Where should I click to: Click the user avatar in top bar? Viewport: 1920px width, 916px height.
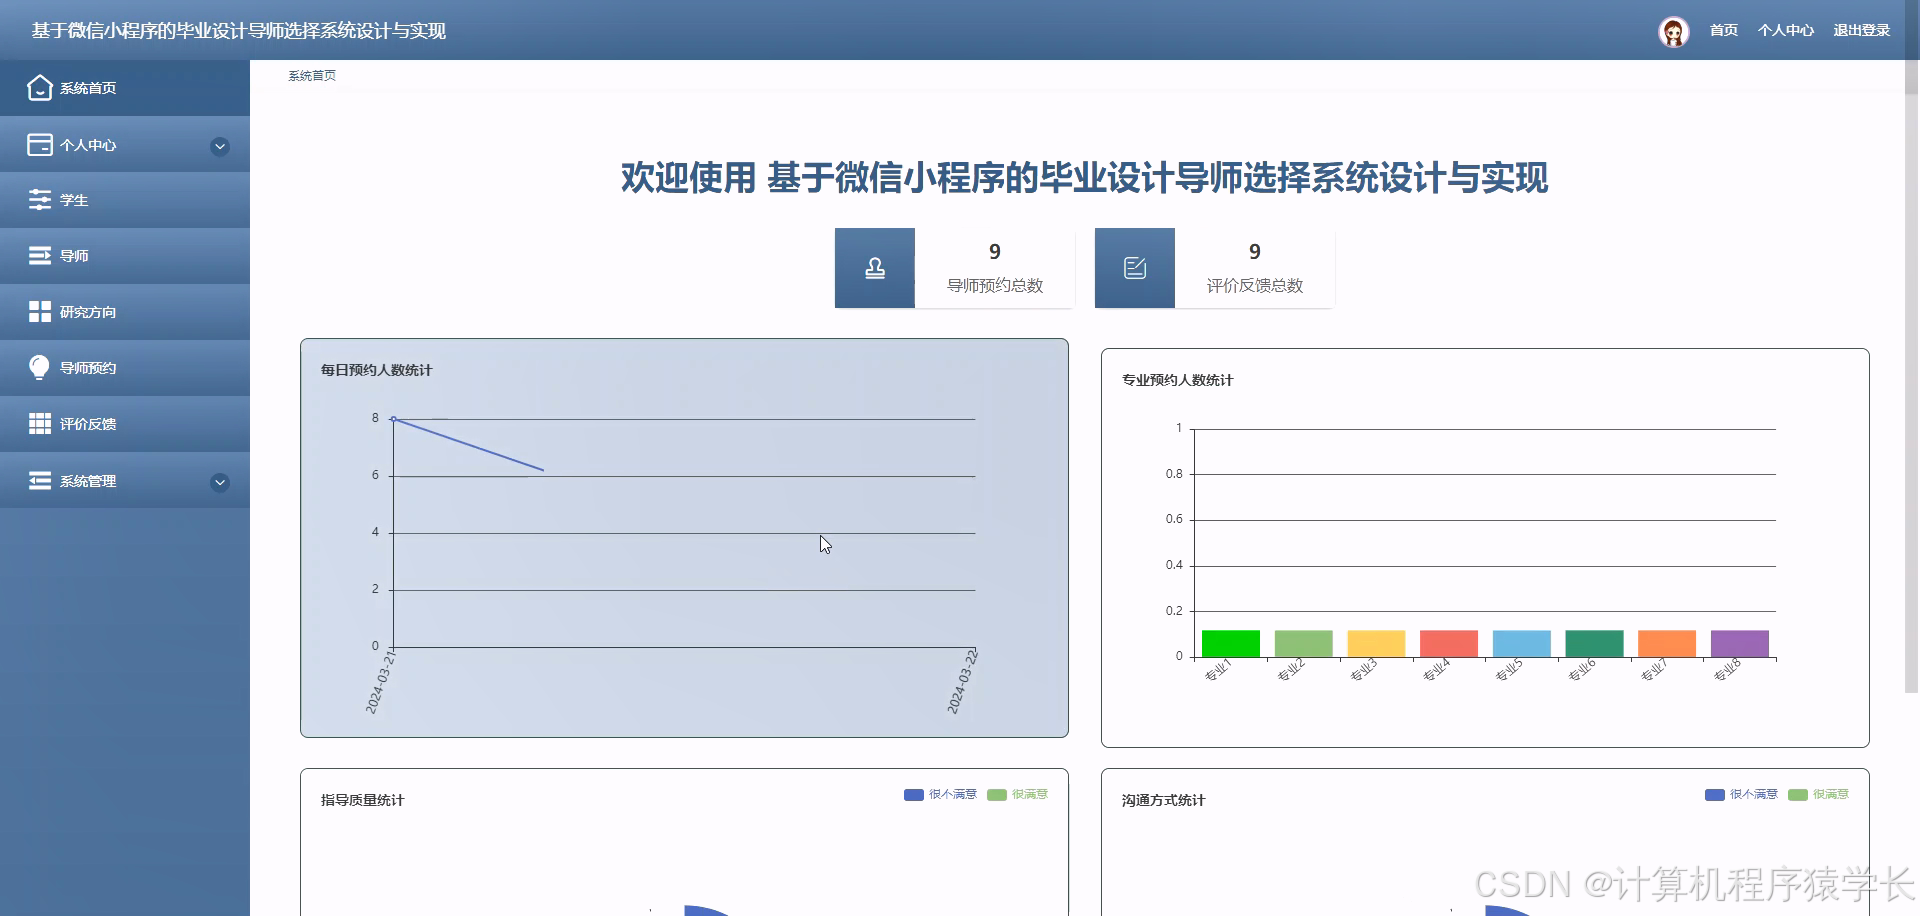point(1673,31)
